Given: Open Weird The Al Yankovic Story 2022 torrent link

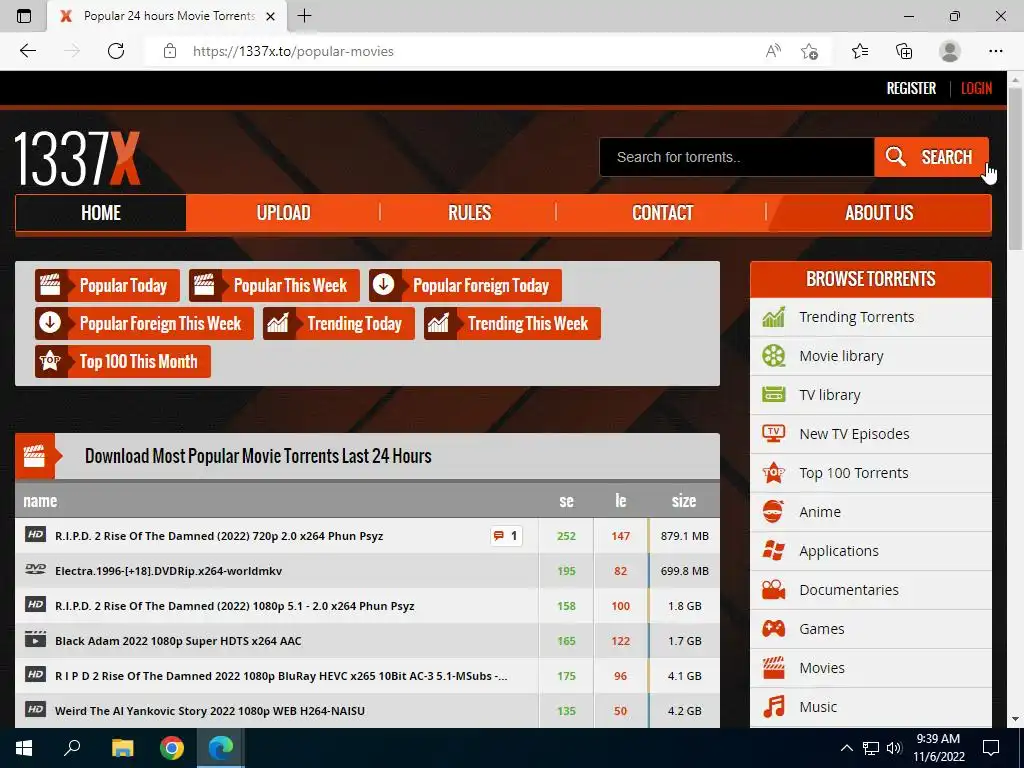Looking at the screenshot, I should [210, 711].
